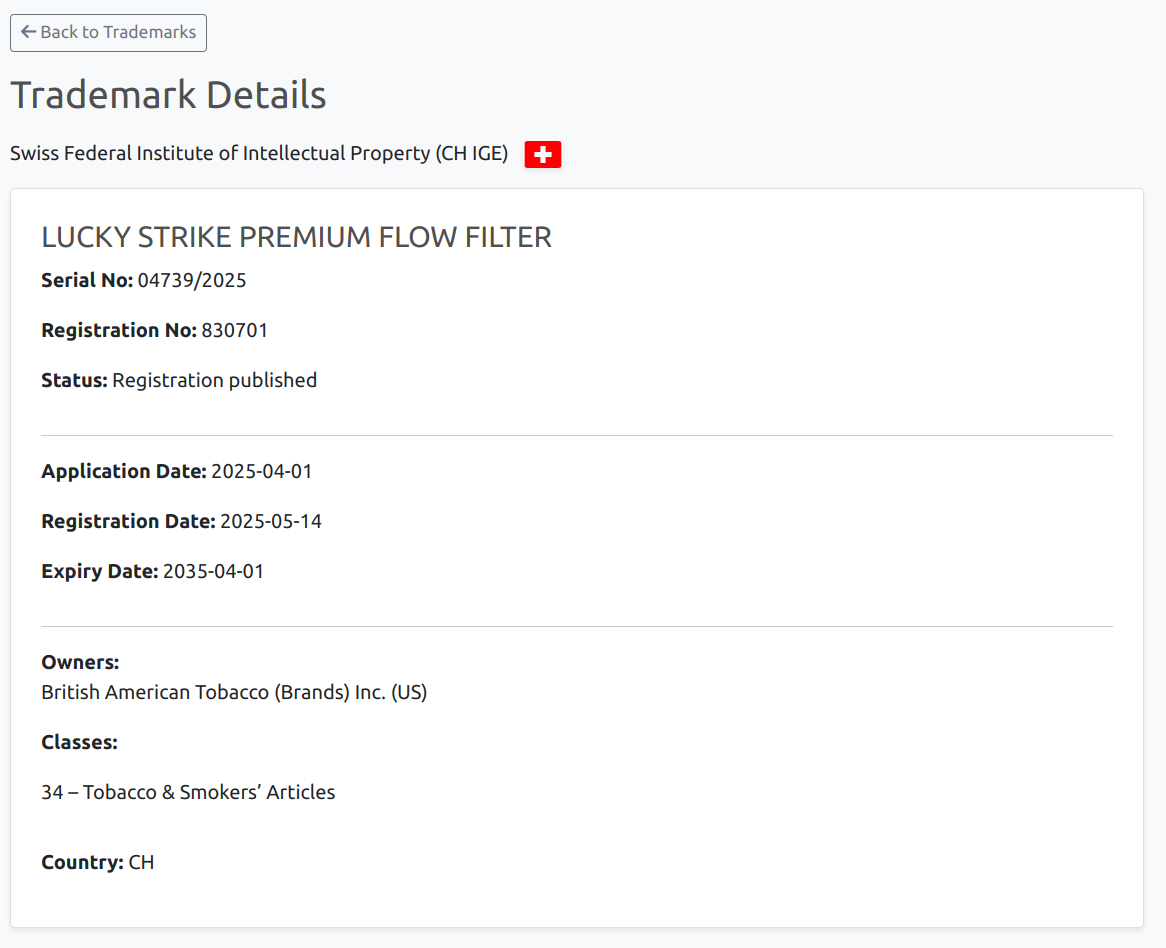The image size is (1166, 948).
Task: Click the serial number 04739/2025
Action: 192,280
